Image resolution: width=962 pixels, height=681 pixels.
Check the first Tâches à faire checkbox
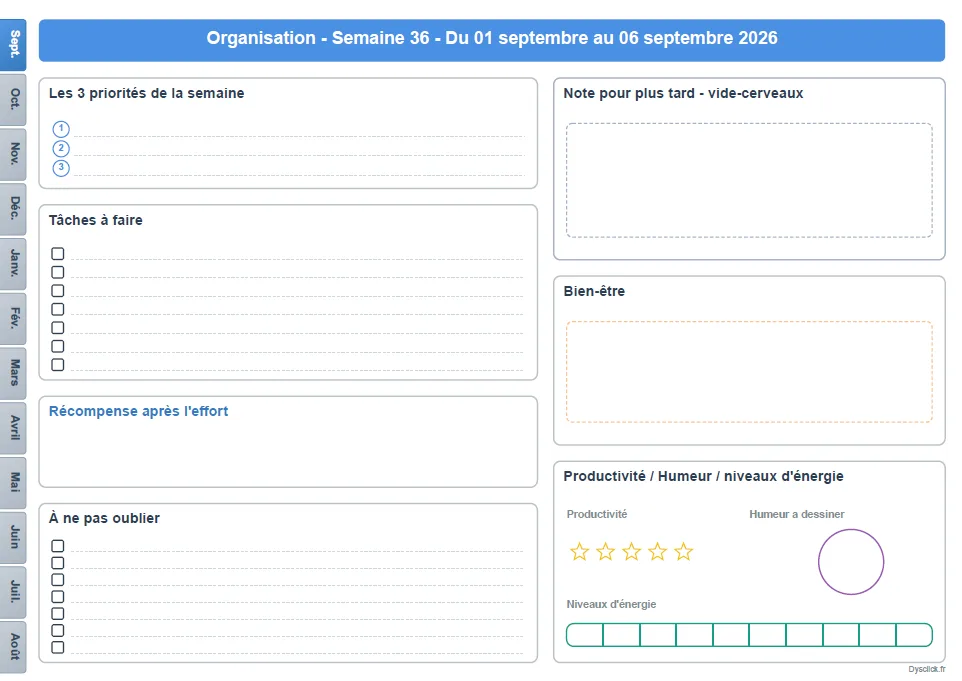coord(58,253)
